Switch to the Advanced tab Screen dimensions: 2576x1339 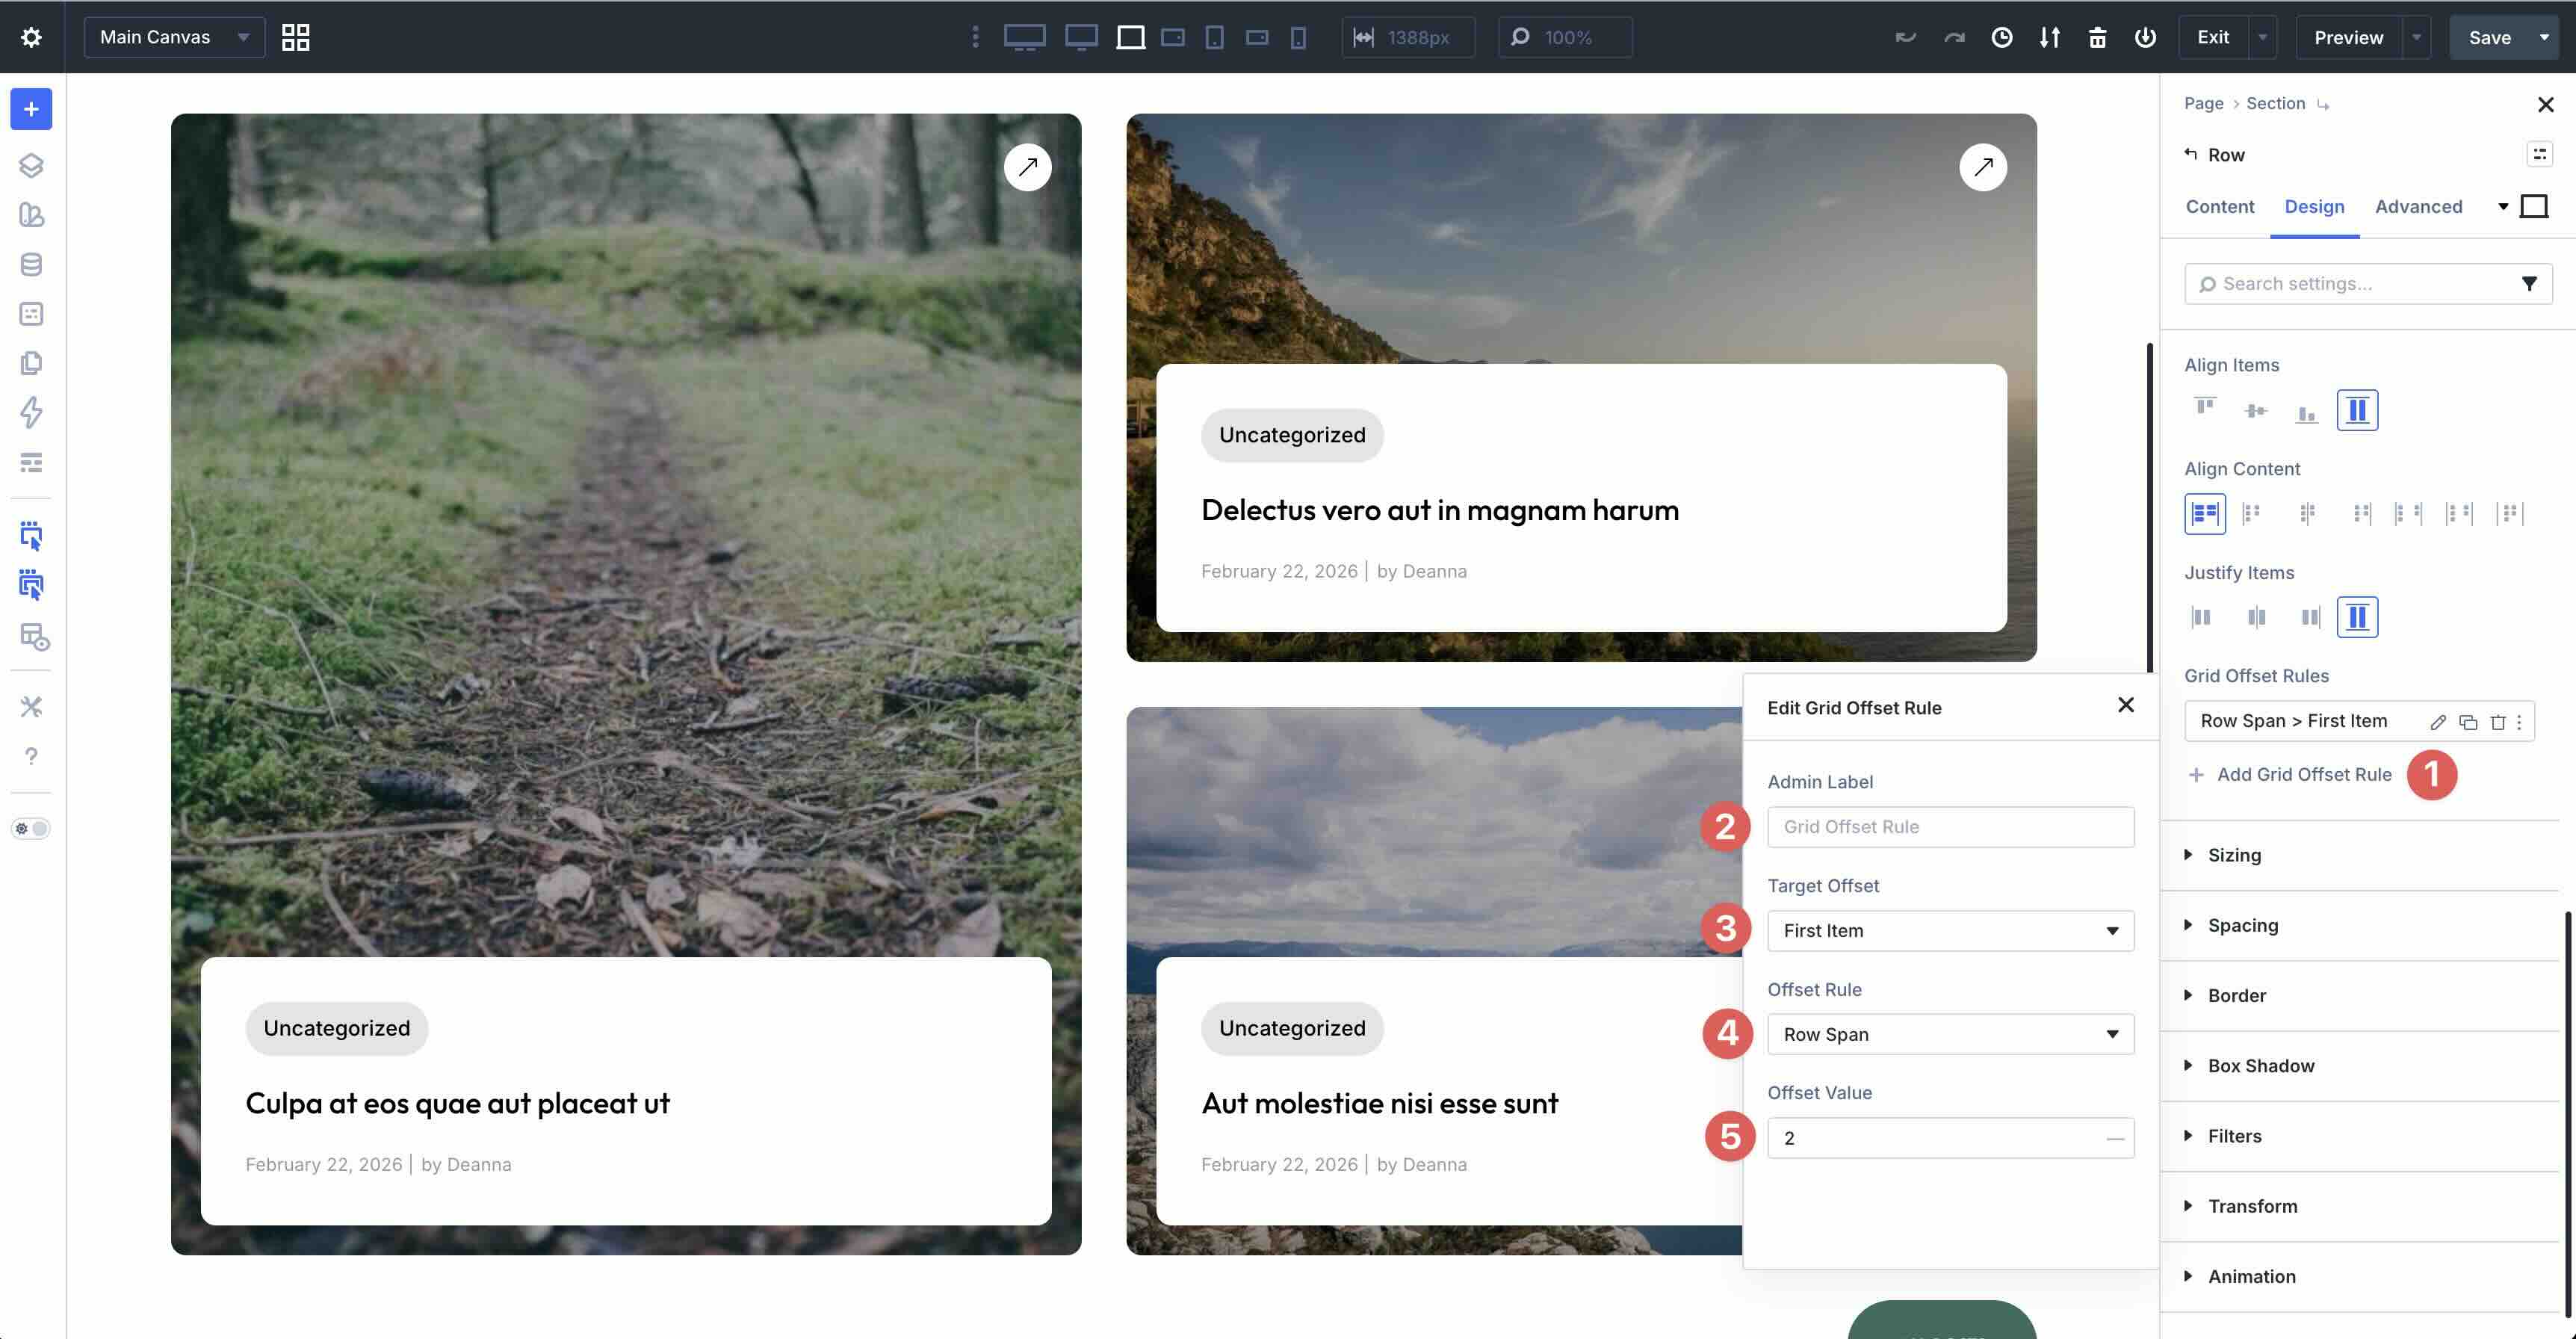tap(2419, 207)
